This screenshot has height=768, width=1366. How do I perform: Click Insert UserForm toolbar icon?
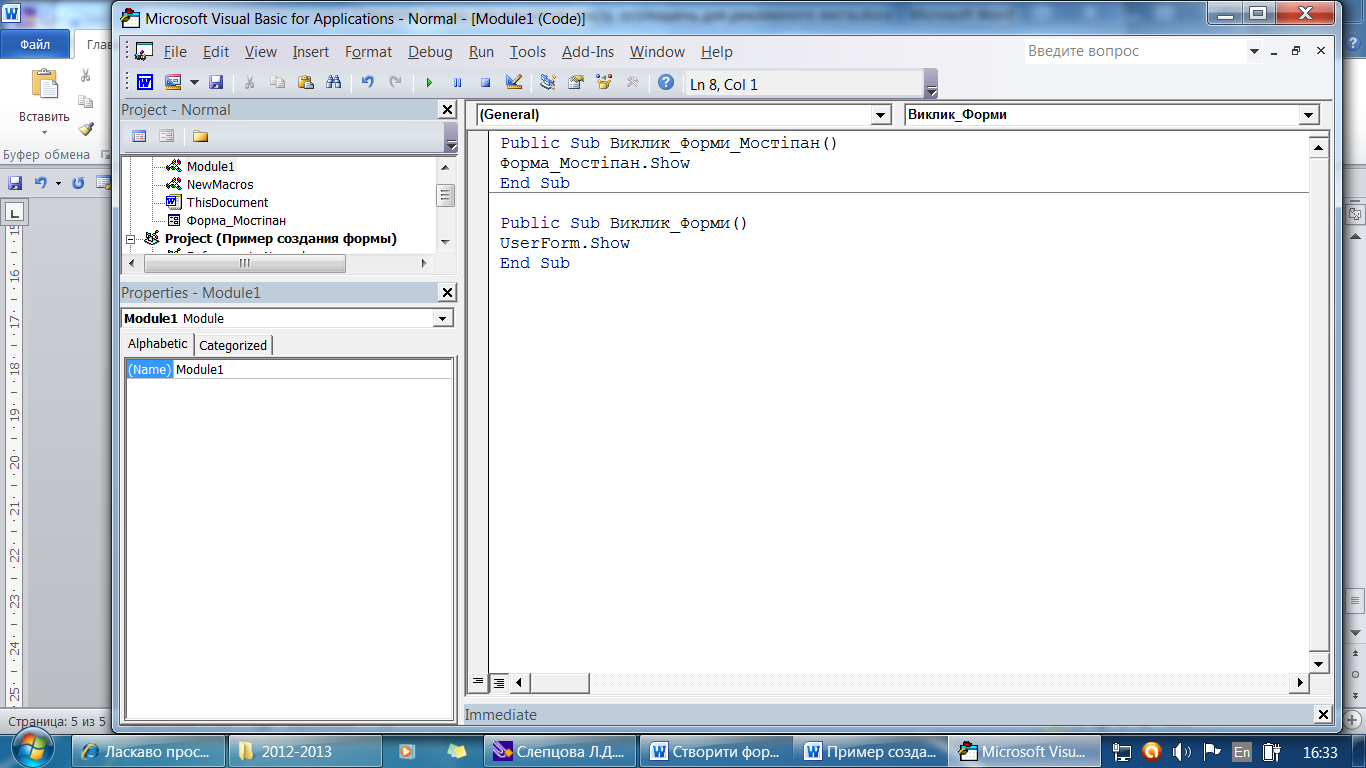(x=173, y=83)
